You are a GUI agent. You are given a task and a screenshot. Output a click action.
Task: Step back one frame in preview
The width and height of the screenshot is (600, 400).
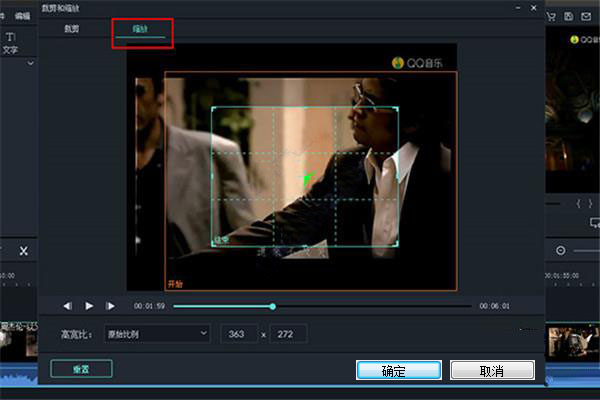click(68, 306)
